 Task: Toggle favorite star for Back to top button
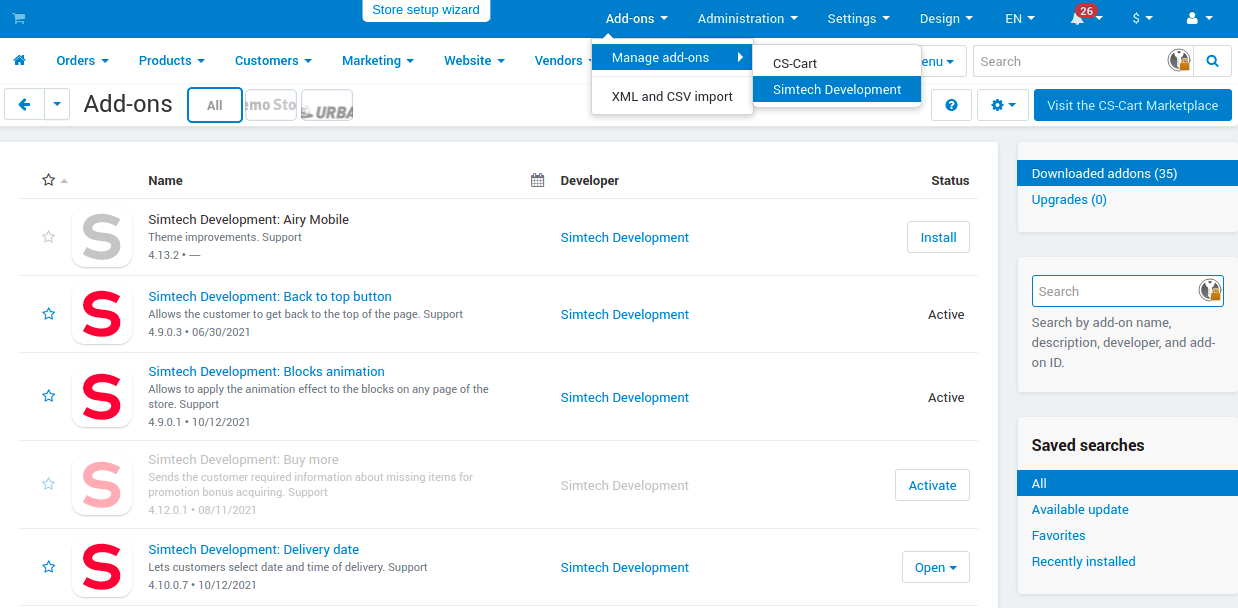(48, 314)
